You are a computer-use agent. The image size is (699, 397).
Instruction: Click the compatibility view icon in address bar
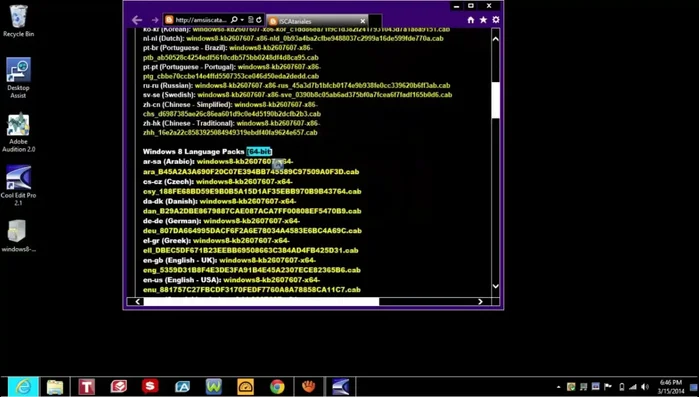251,20
